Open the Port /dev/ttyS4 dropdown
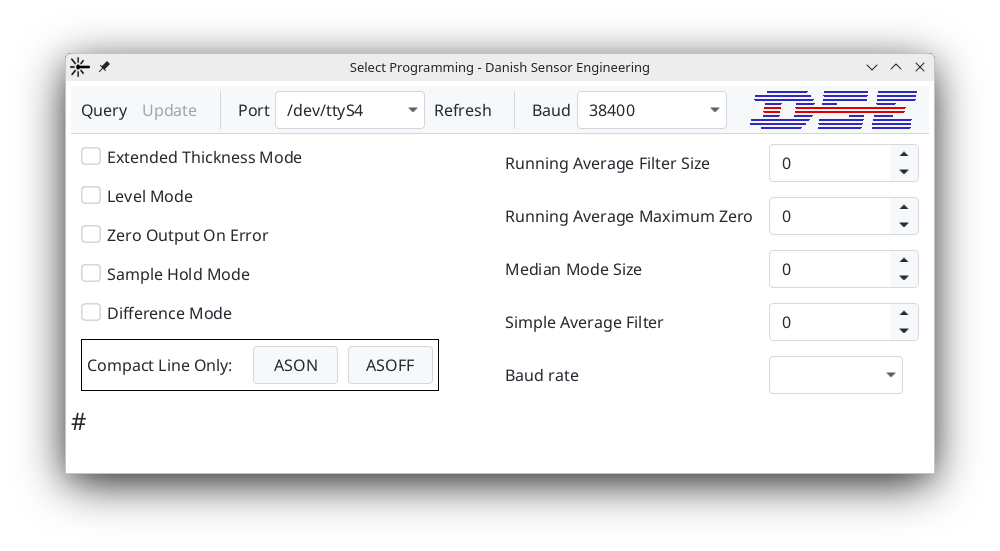This screenshot has width=1000, height=551. pos(350,110)
